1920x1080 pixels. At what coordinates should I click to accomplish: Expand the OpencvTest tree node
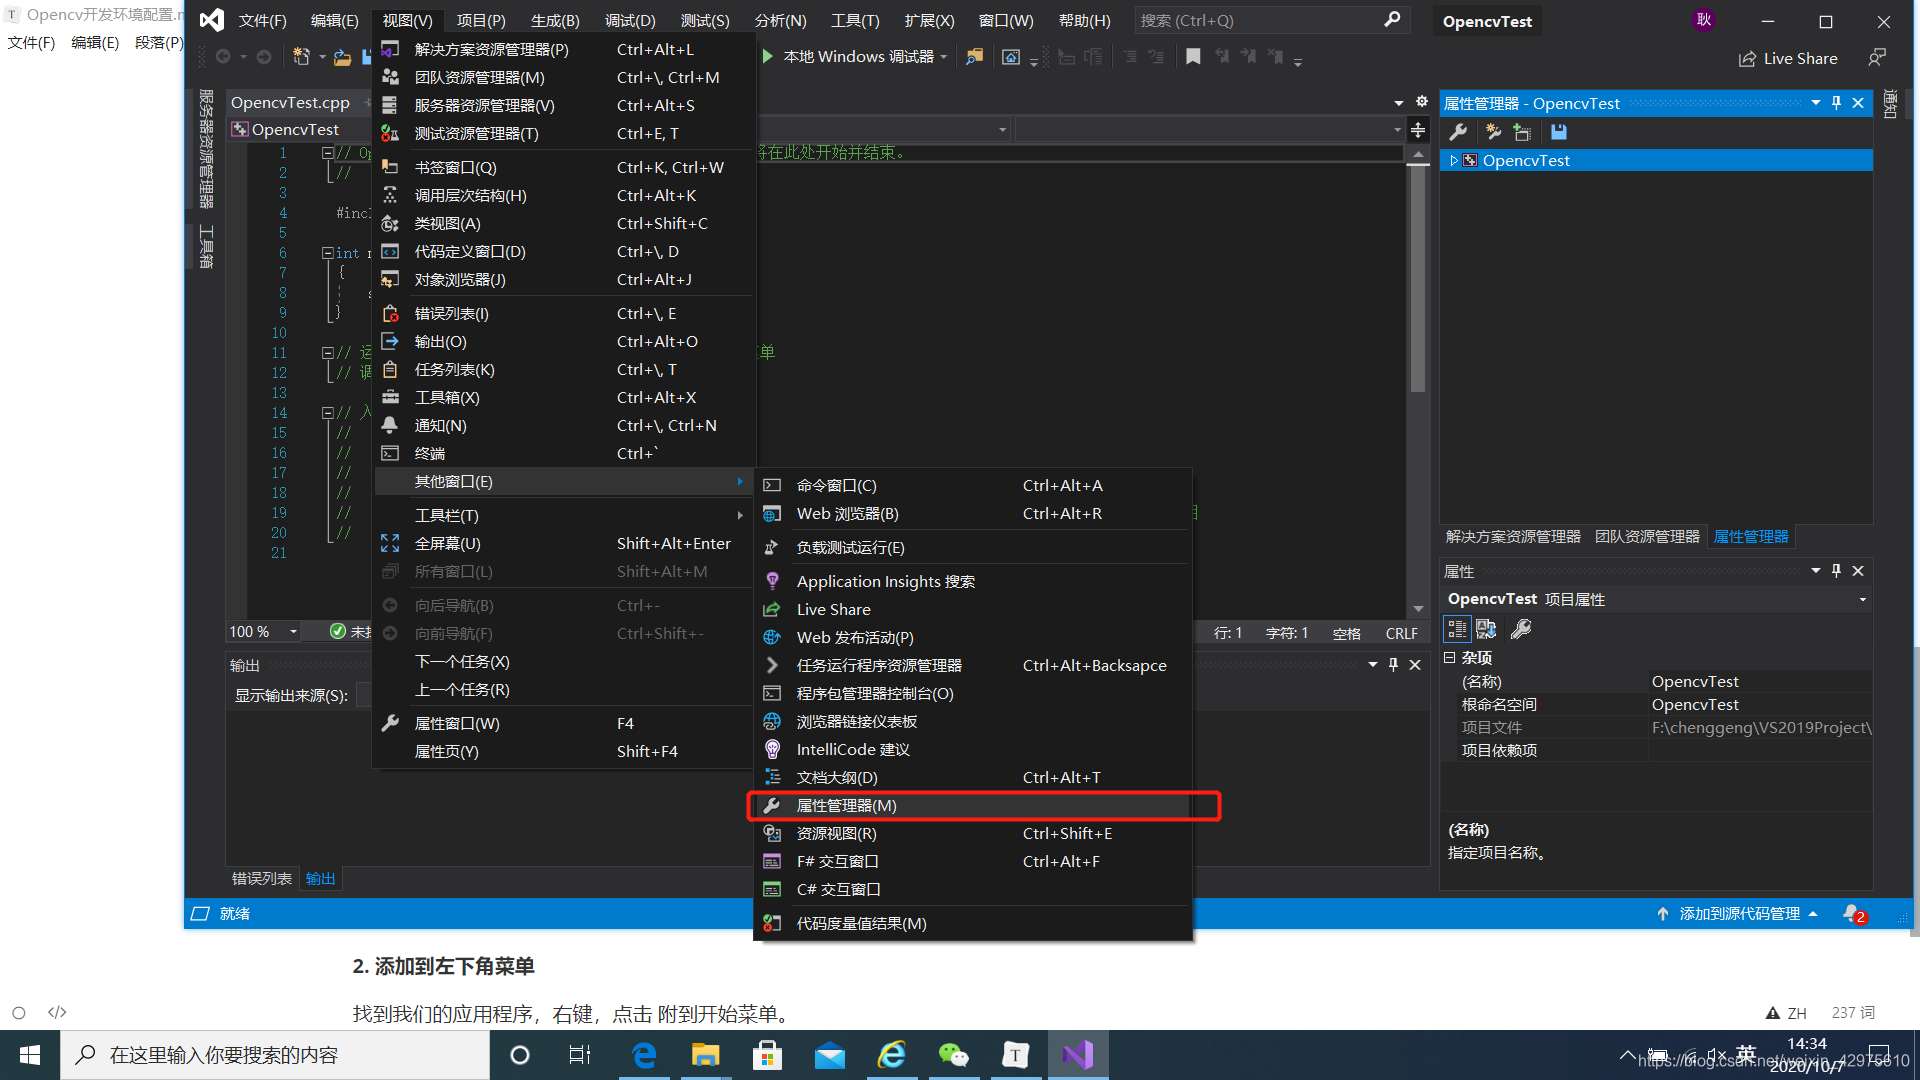(1454, 161)
